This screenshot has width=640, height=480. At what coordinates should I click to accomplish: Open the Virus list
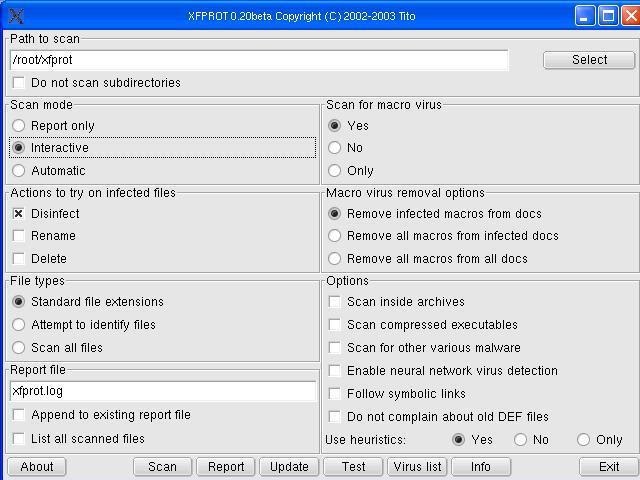click(x=417, y=467)
